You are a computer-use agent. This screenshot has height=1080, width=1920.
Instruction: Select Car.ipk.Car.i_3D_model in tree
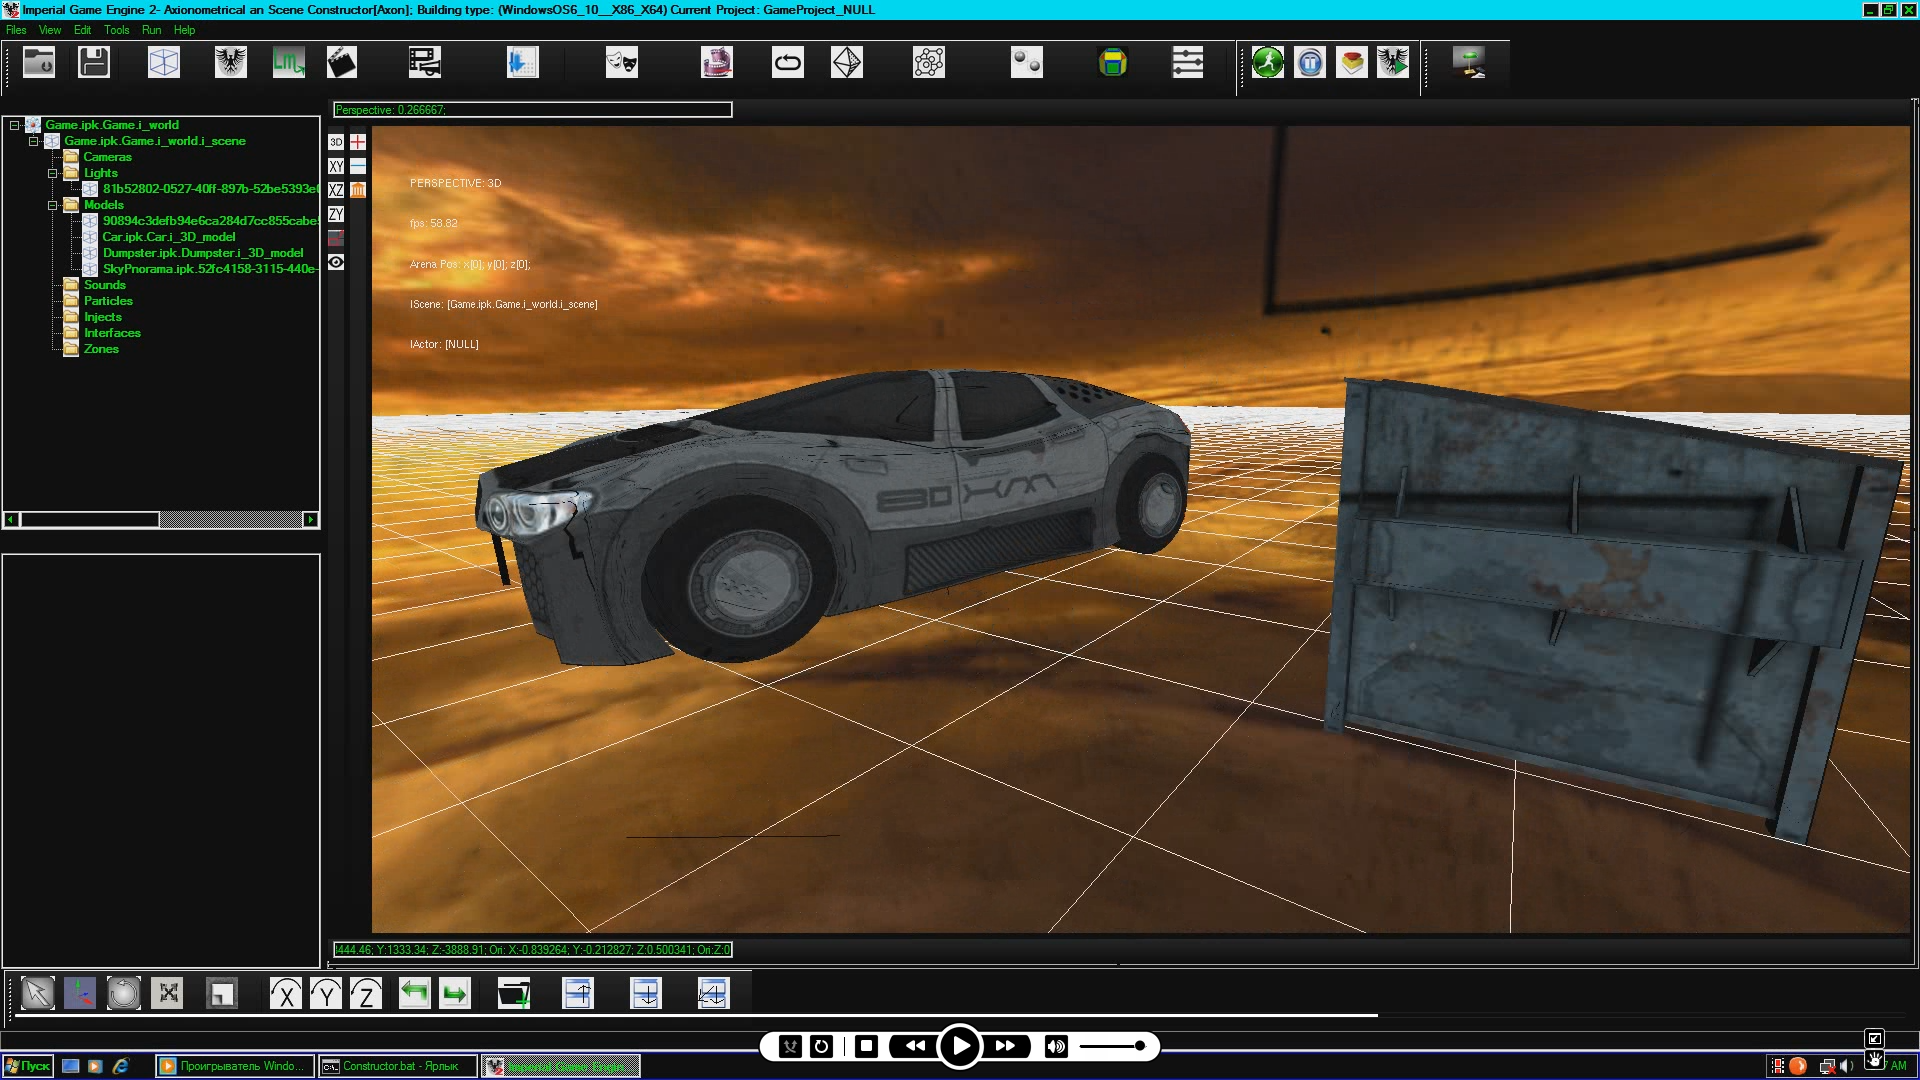(x=169, y=237)
